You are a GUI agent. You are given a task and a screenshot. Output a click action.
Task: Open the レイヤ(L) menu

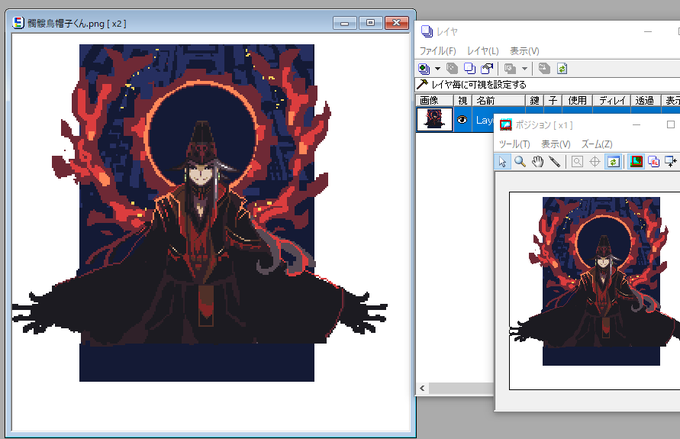(x=483, y=51)
